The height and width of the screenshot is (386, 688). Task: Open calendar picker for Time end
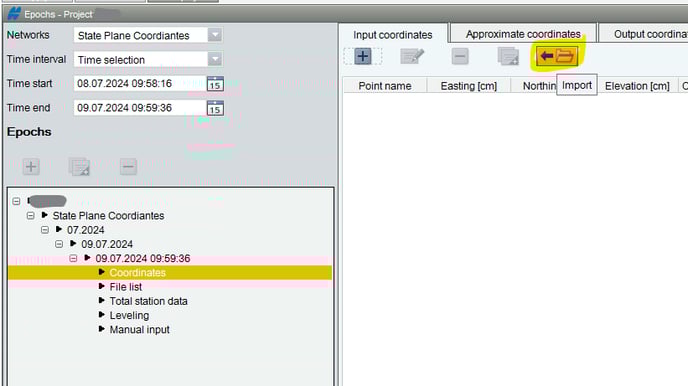(215, 108)
